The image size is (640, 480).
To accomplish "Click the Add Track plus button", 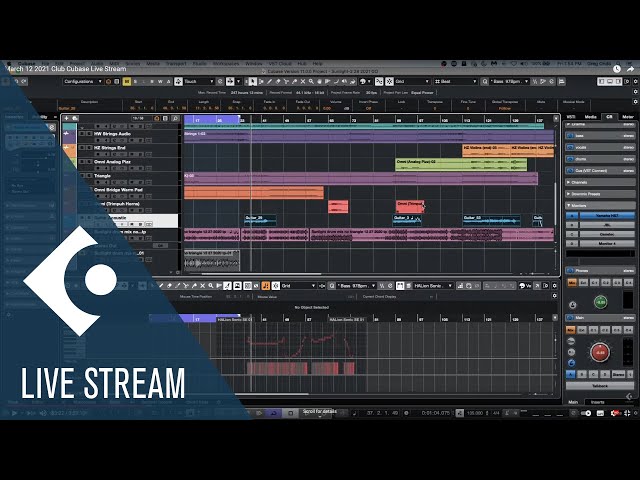I will tap(67, 118).
